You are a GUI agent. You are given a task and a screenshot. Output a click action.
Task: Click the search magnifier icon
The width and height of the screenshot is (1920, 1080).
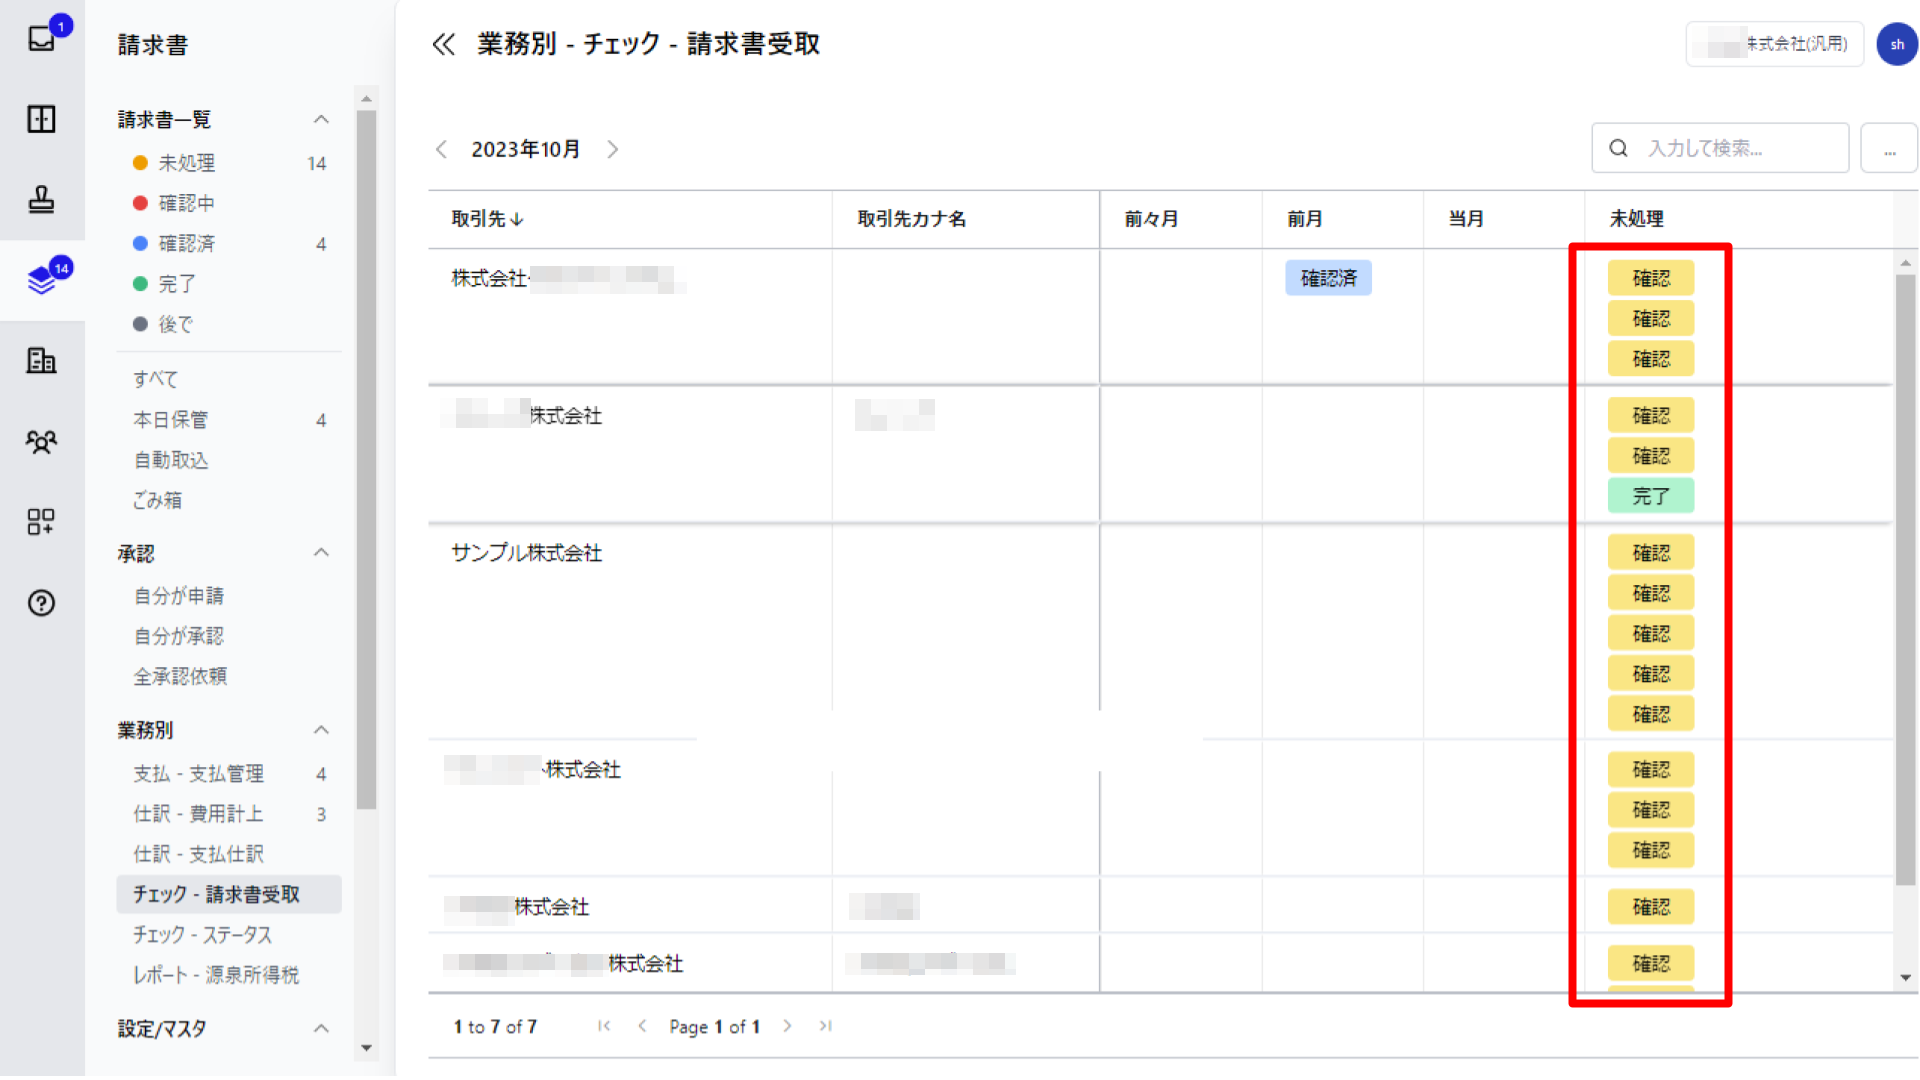1618,148
